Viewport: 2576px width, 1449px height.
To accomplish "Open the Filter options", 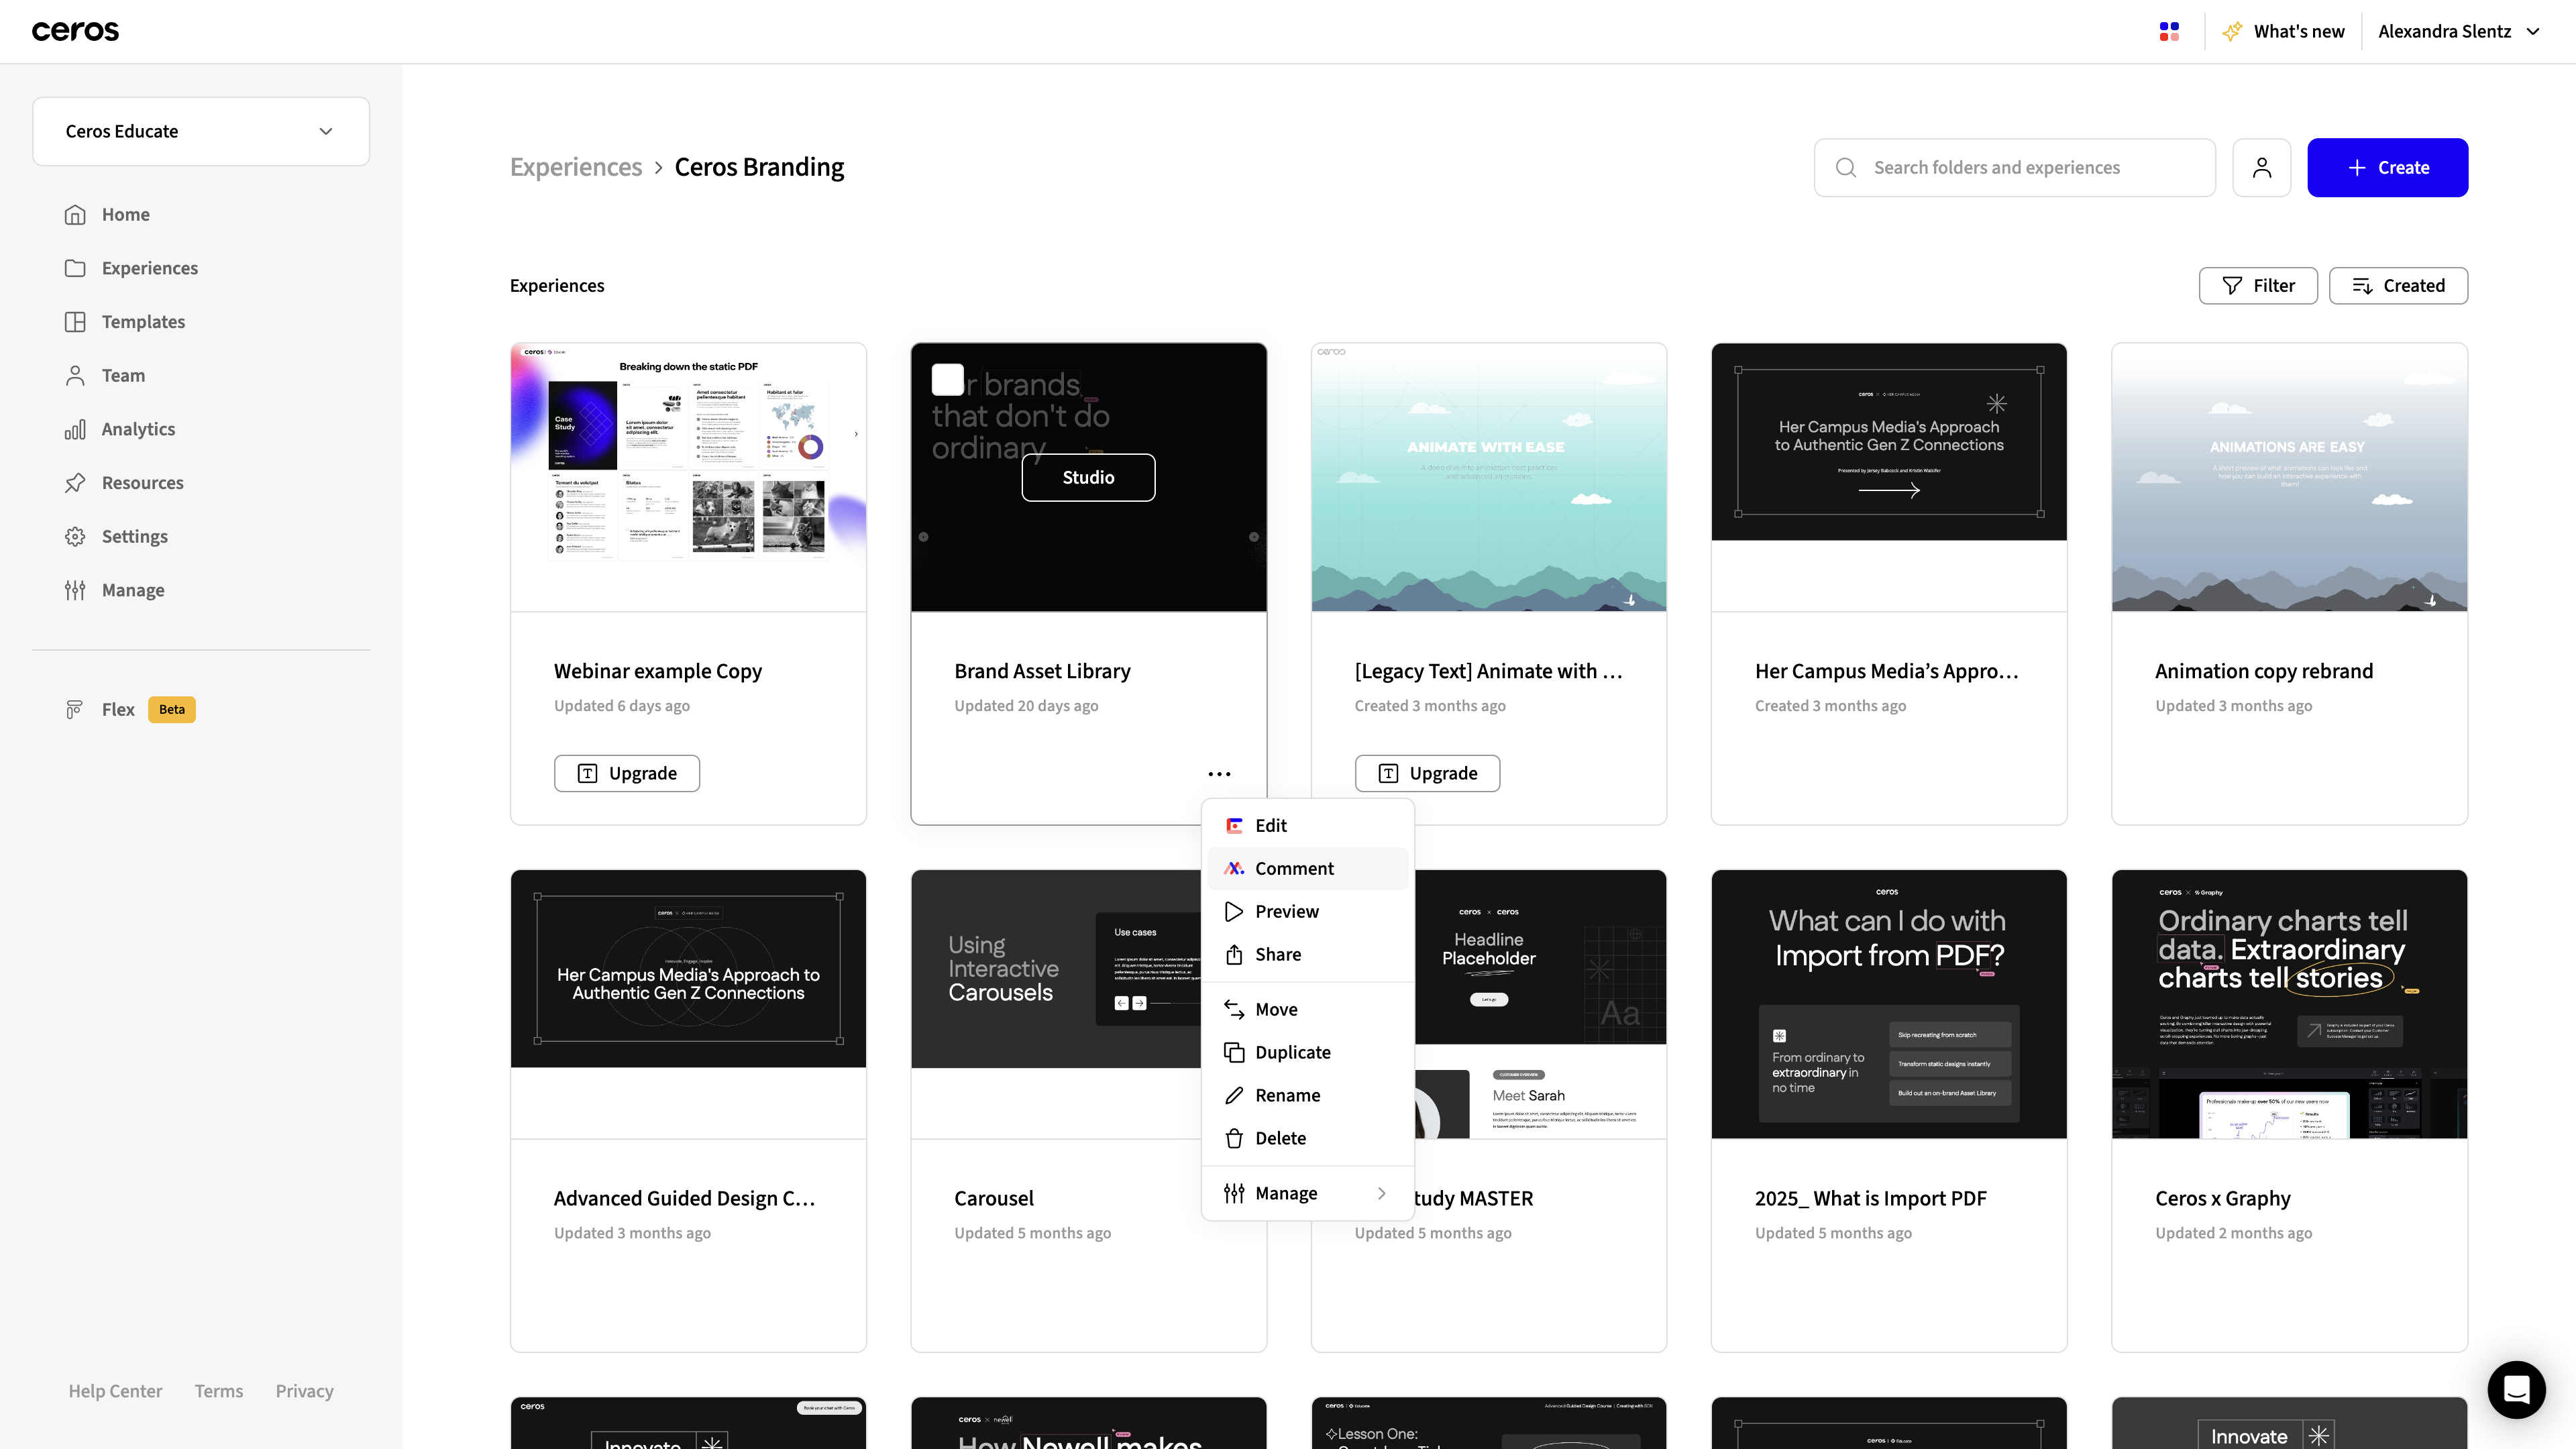I will [x=2257, y=286].
